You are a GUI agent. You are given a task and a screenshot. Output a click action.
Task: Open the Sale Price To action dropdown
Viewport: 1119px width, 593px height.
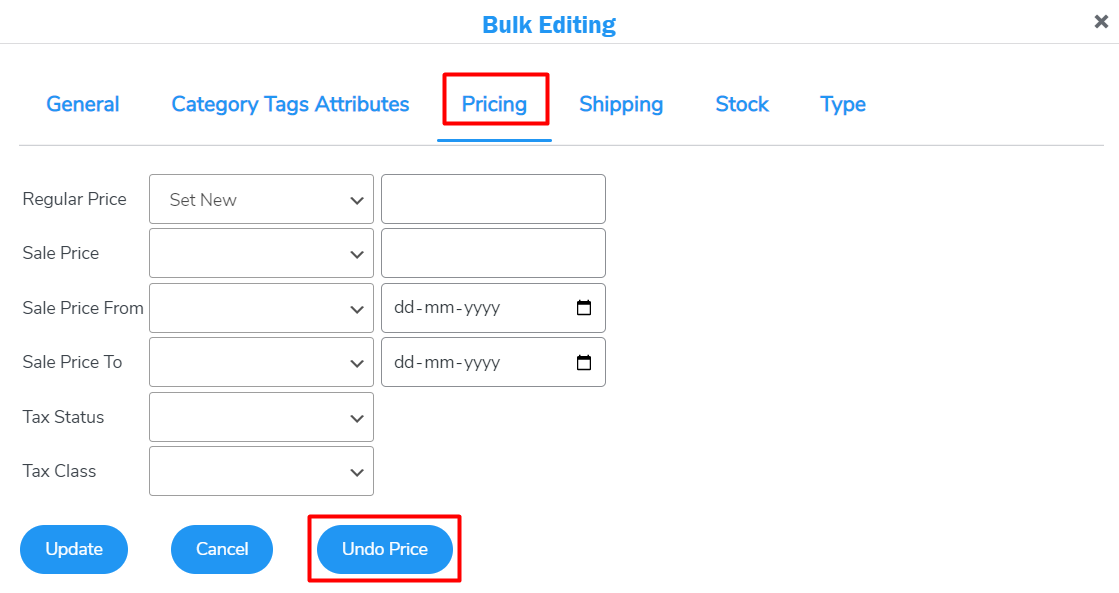260,362
